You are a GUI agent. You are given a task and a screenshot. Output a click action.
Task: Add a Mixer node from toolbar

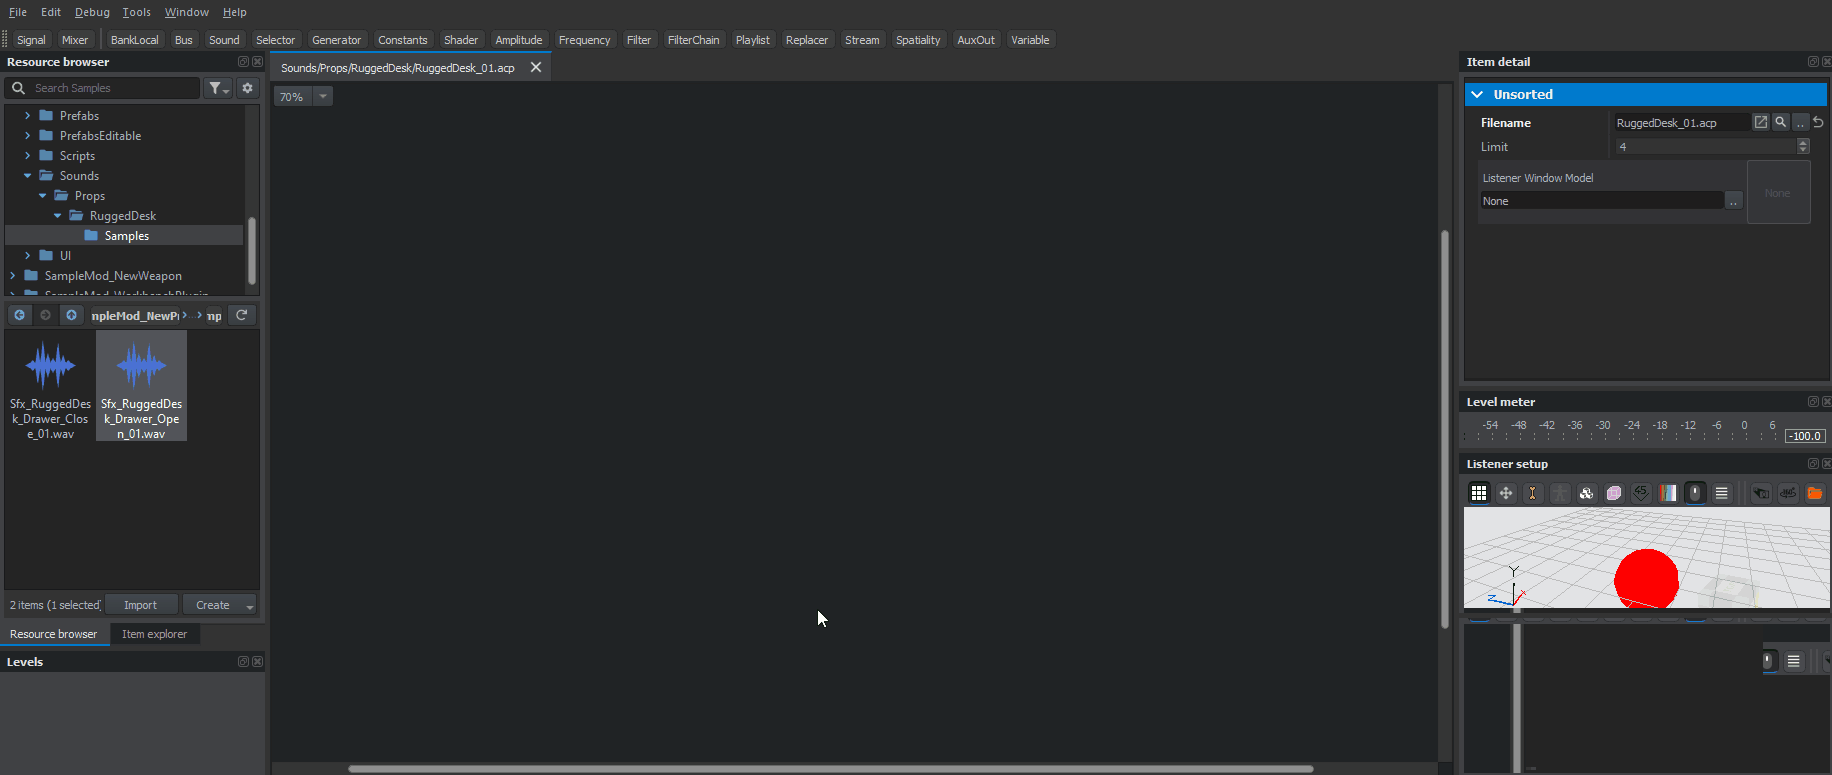(75, 40)
